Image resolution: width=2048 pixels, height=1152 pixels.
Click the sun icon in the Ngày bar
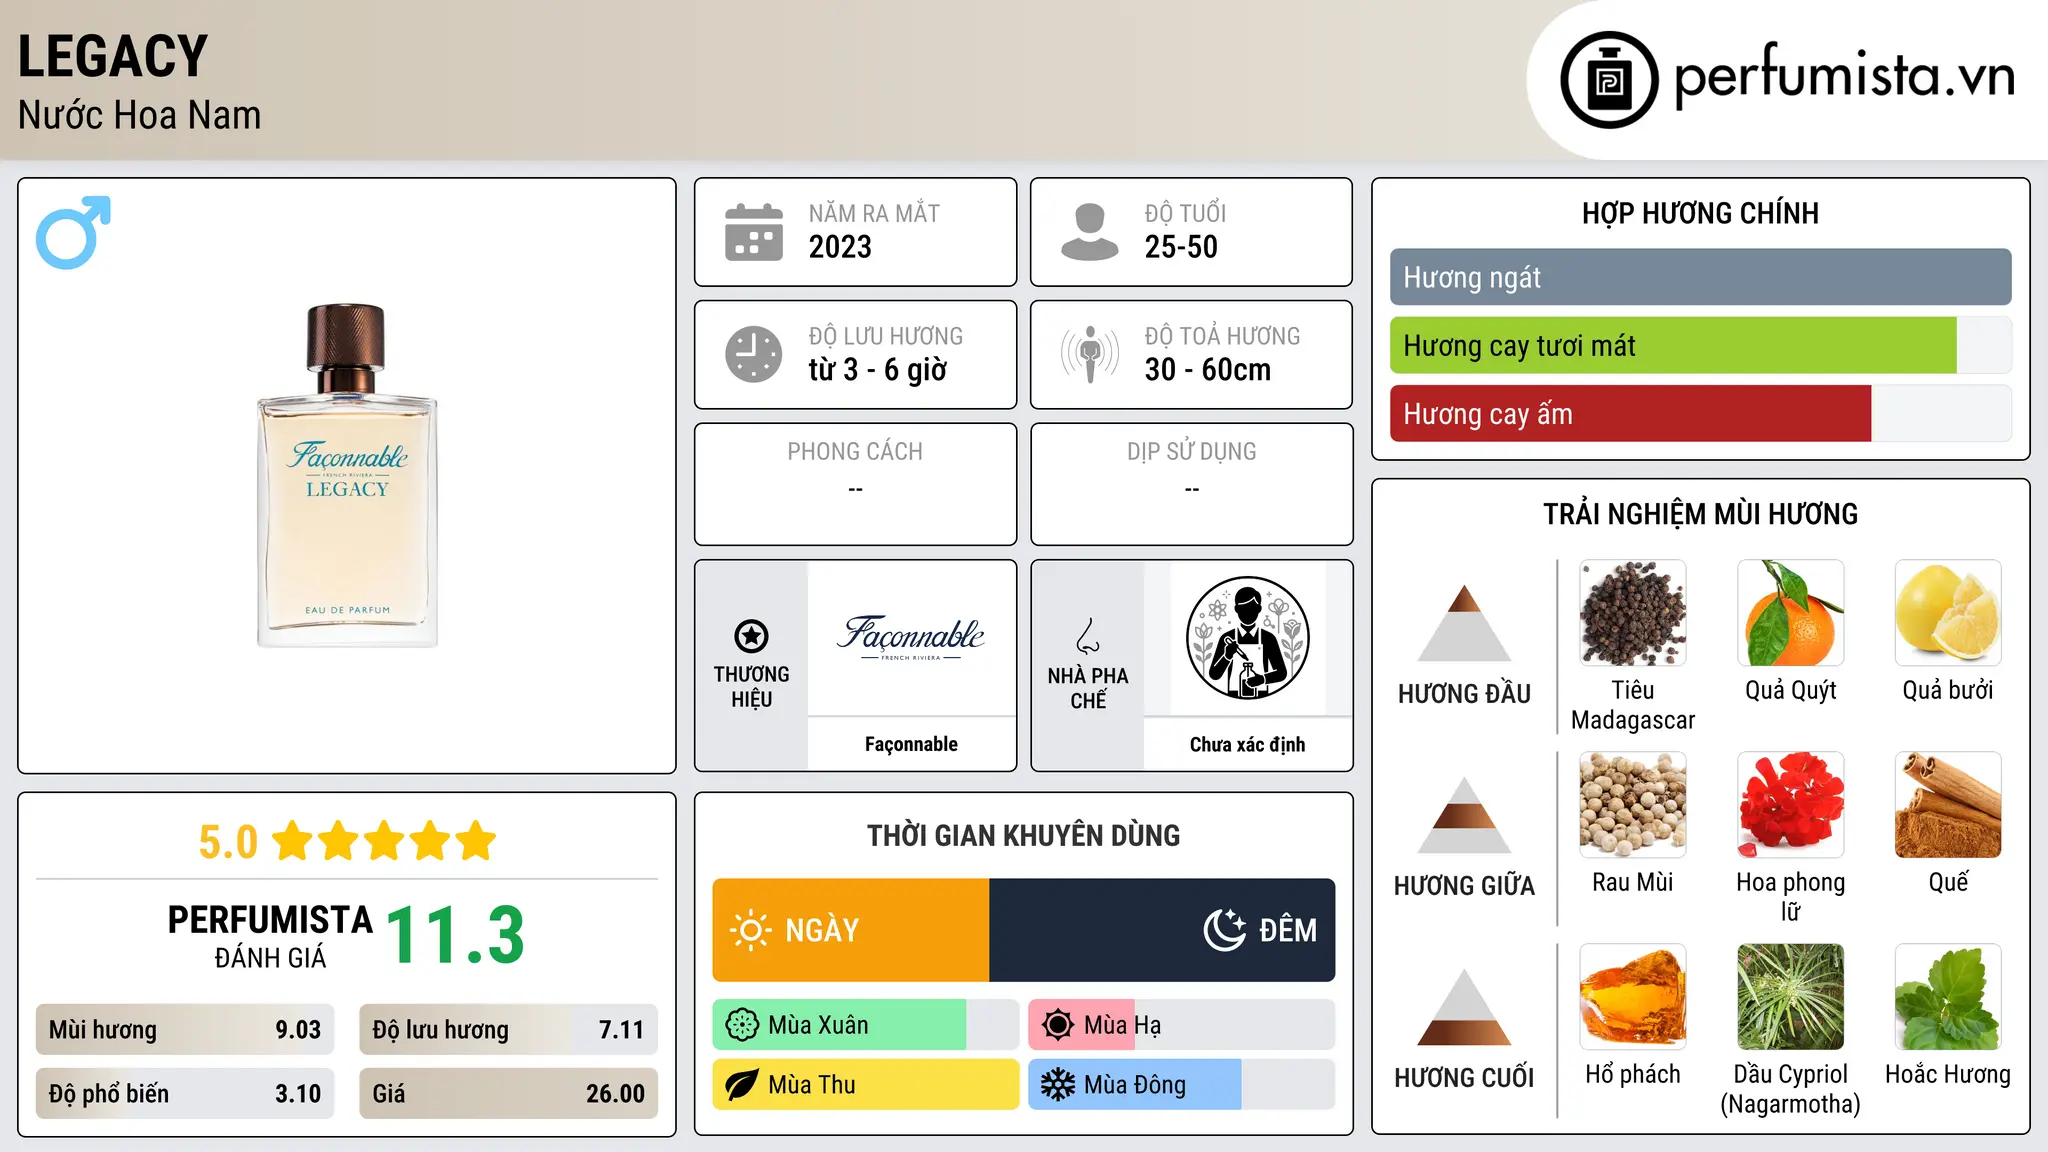[750, 930]
